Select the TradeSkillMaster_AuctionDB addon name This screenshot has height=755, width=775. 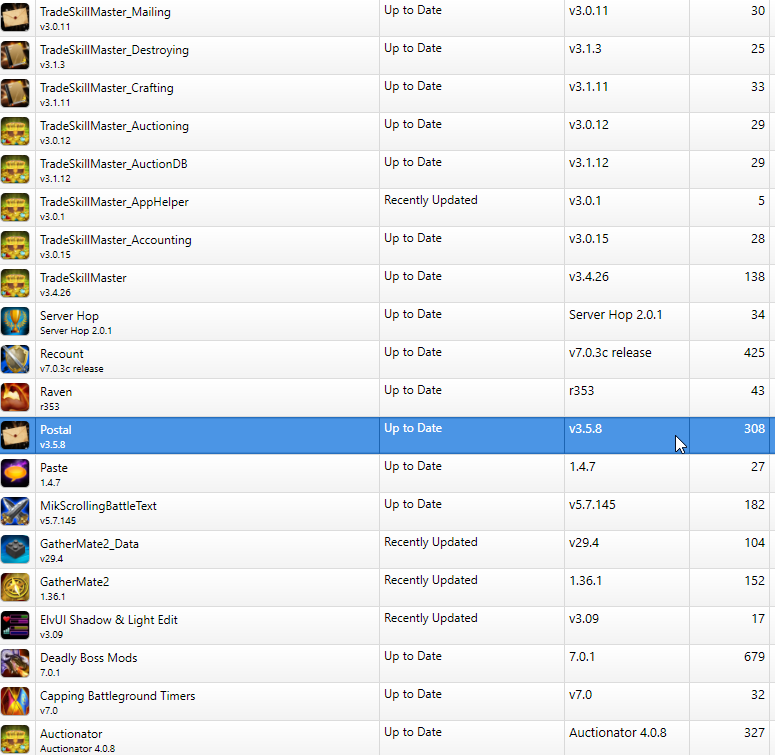tap(114, 164)
